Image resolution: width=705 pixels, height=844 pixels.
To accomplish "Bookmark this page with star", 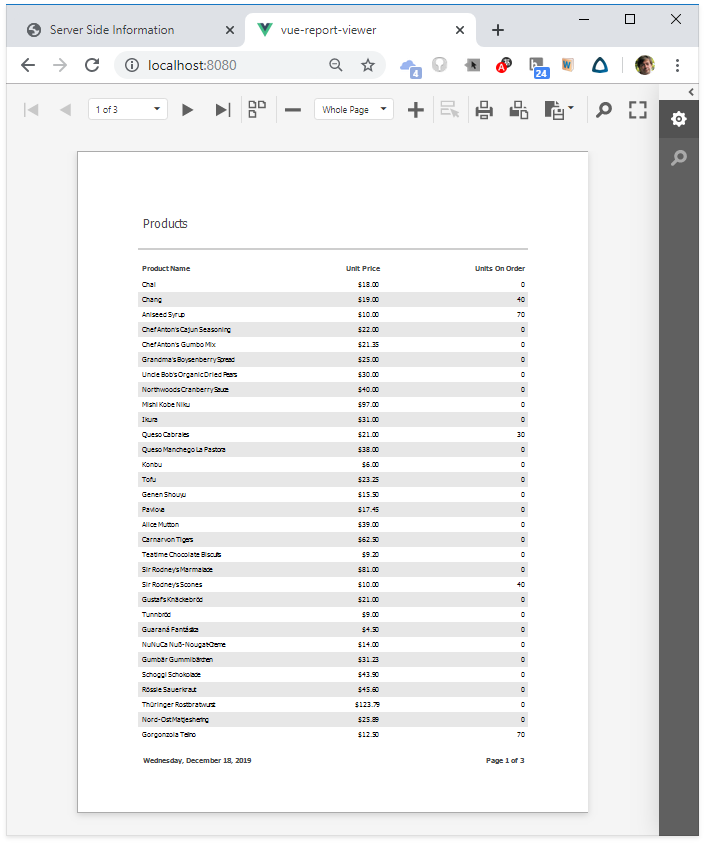I will (x=368, y=65).
